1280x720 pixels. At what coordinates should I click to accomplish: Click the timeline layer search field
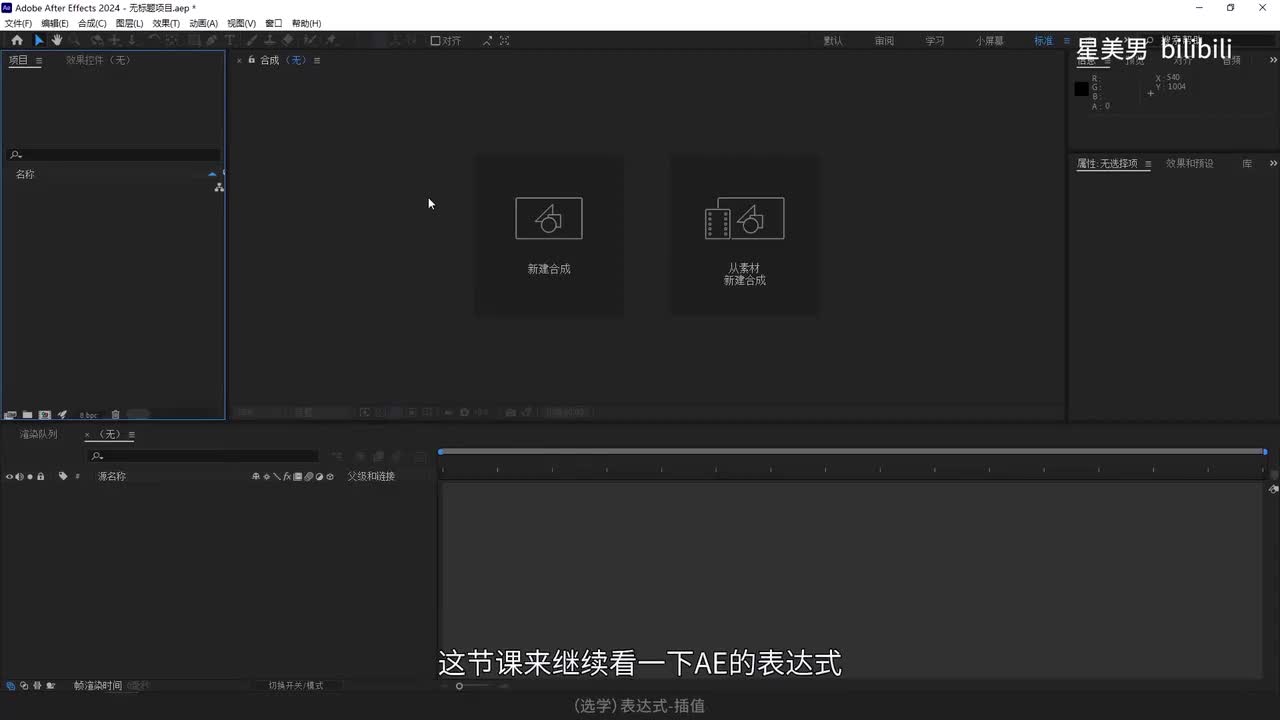[x=203, y=456]
